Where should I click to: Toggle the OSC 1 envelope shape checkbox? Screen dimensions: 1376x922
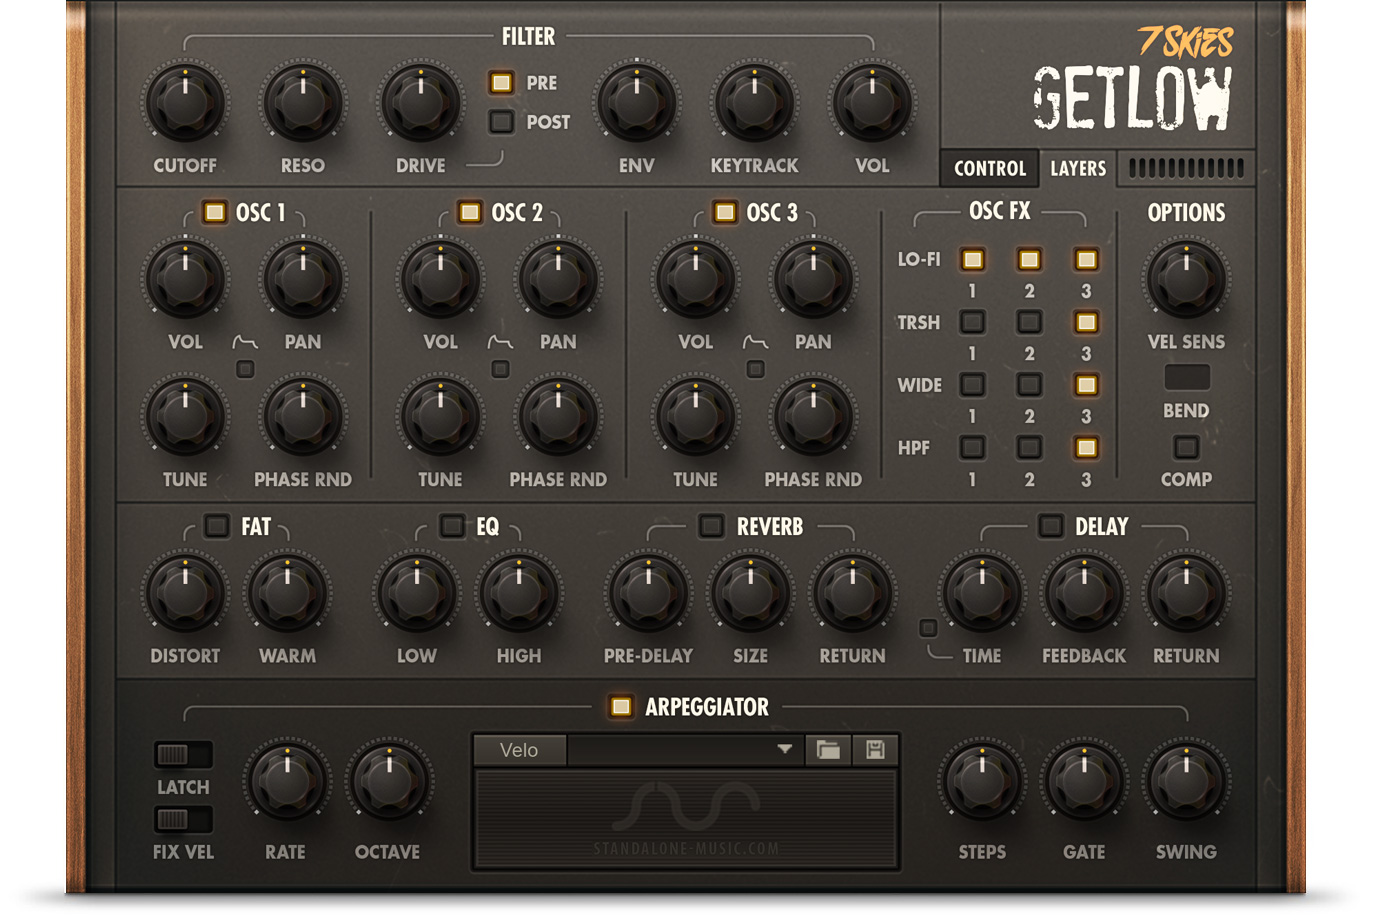245,370
